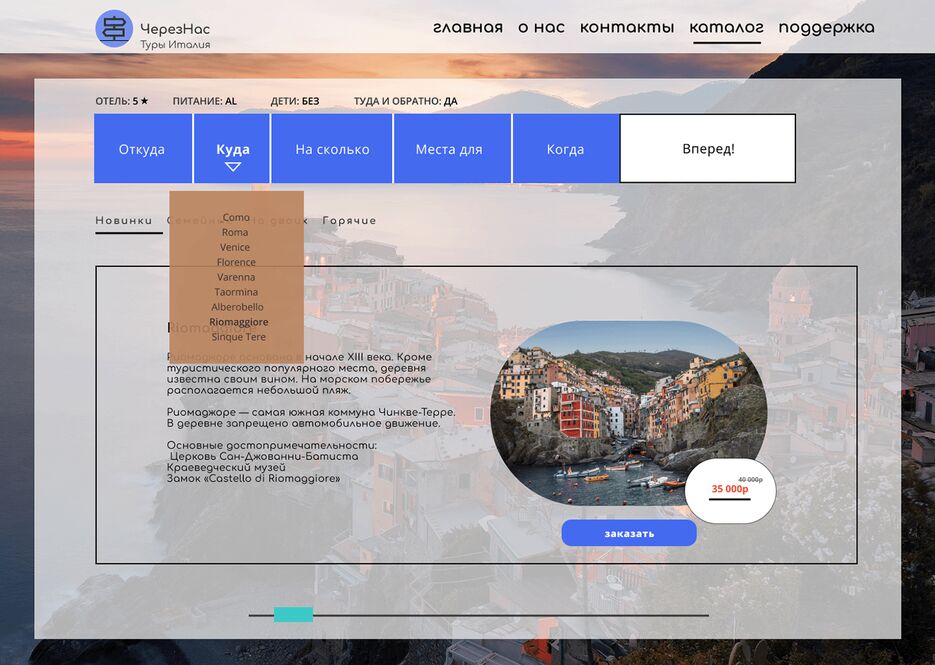935x665 pixels.
Task: Click the Краеведческий музей line
Action: pyautogui.click(x=227, y=468)
